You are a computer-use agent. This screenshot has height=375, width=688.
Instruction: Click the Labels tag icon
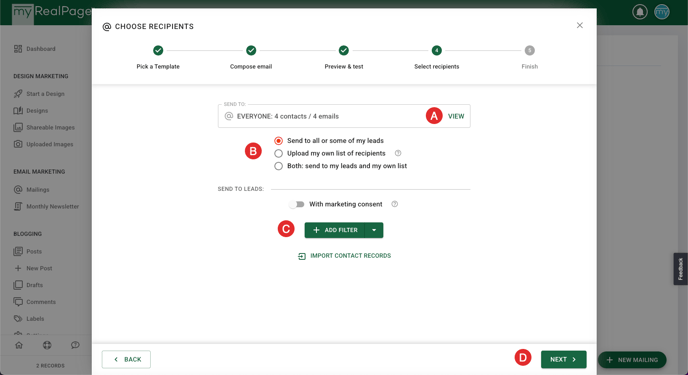18,318
